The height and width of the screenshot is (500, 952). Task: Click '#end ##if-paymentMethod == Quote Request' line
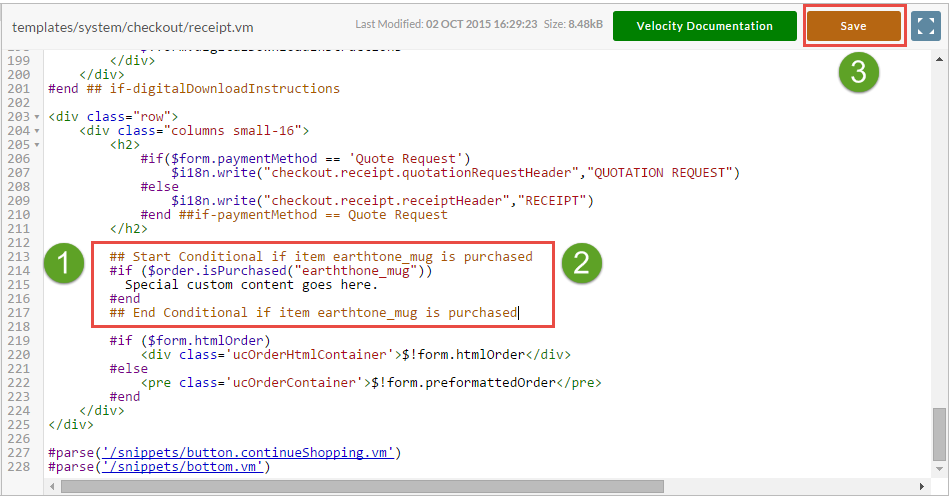(294, 215)
